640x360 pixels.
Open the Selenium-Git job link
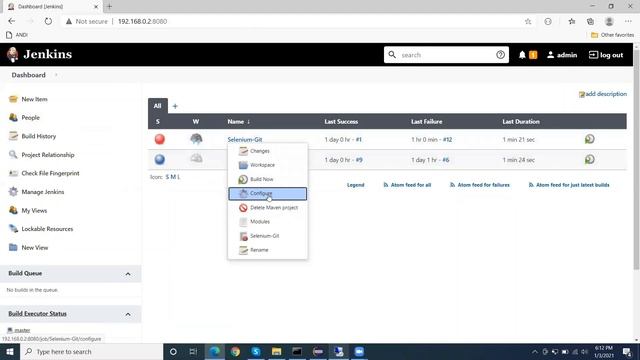point(245,140)
